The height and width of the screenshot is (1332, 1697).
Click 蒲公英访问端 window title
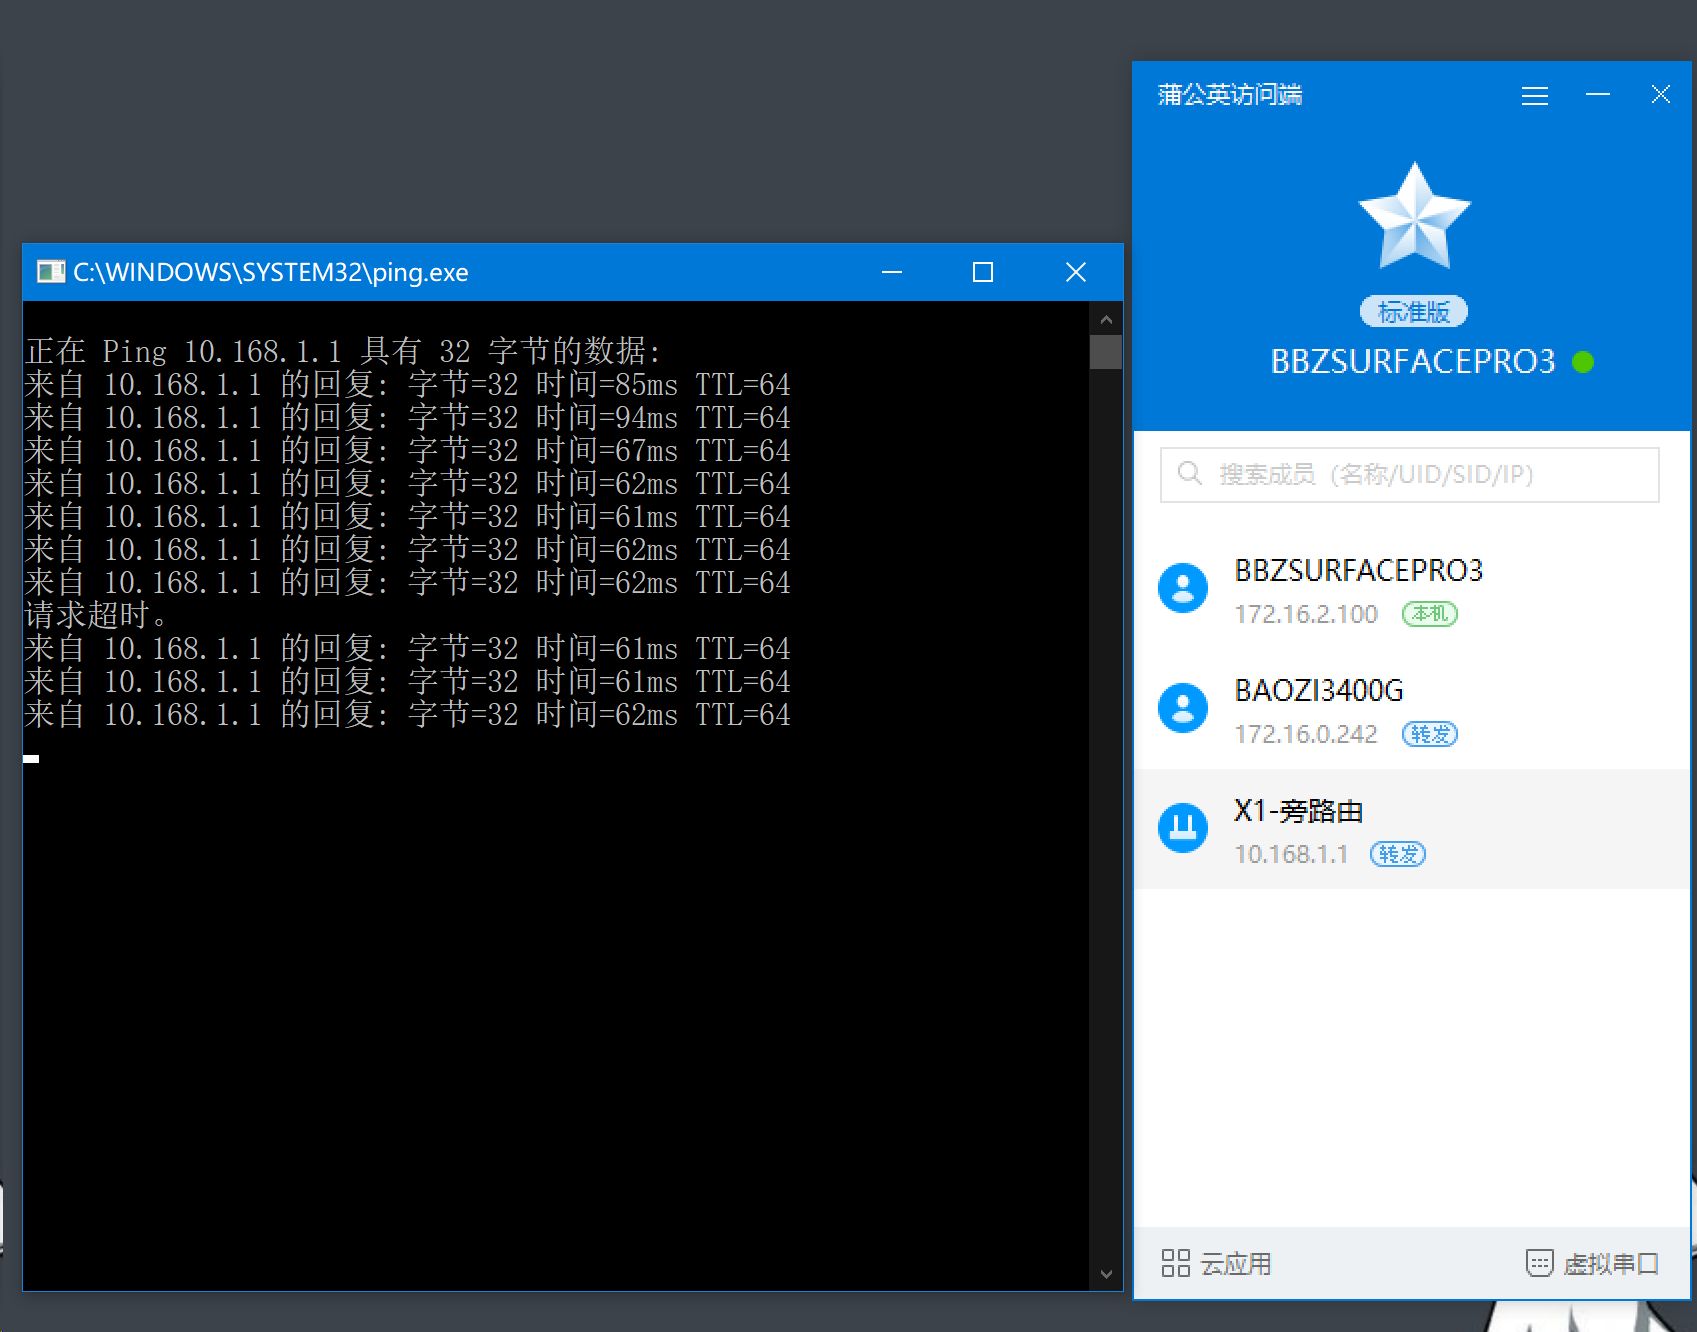1230,95
